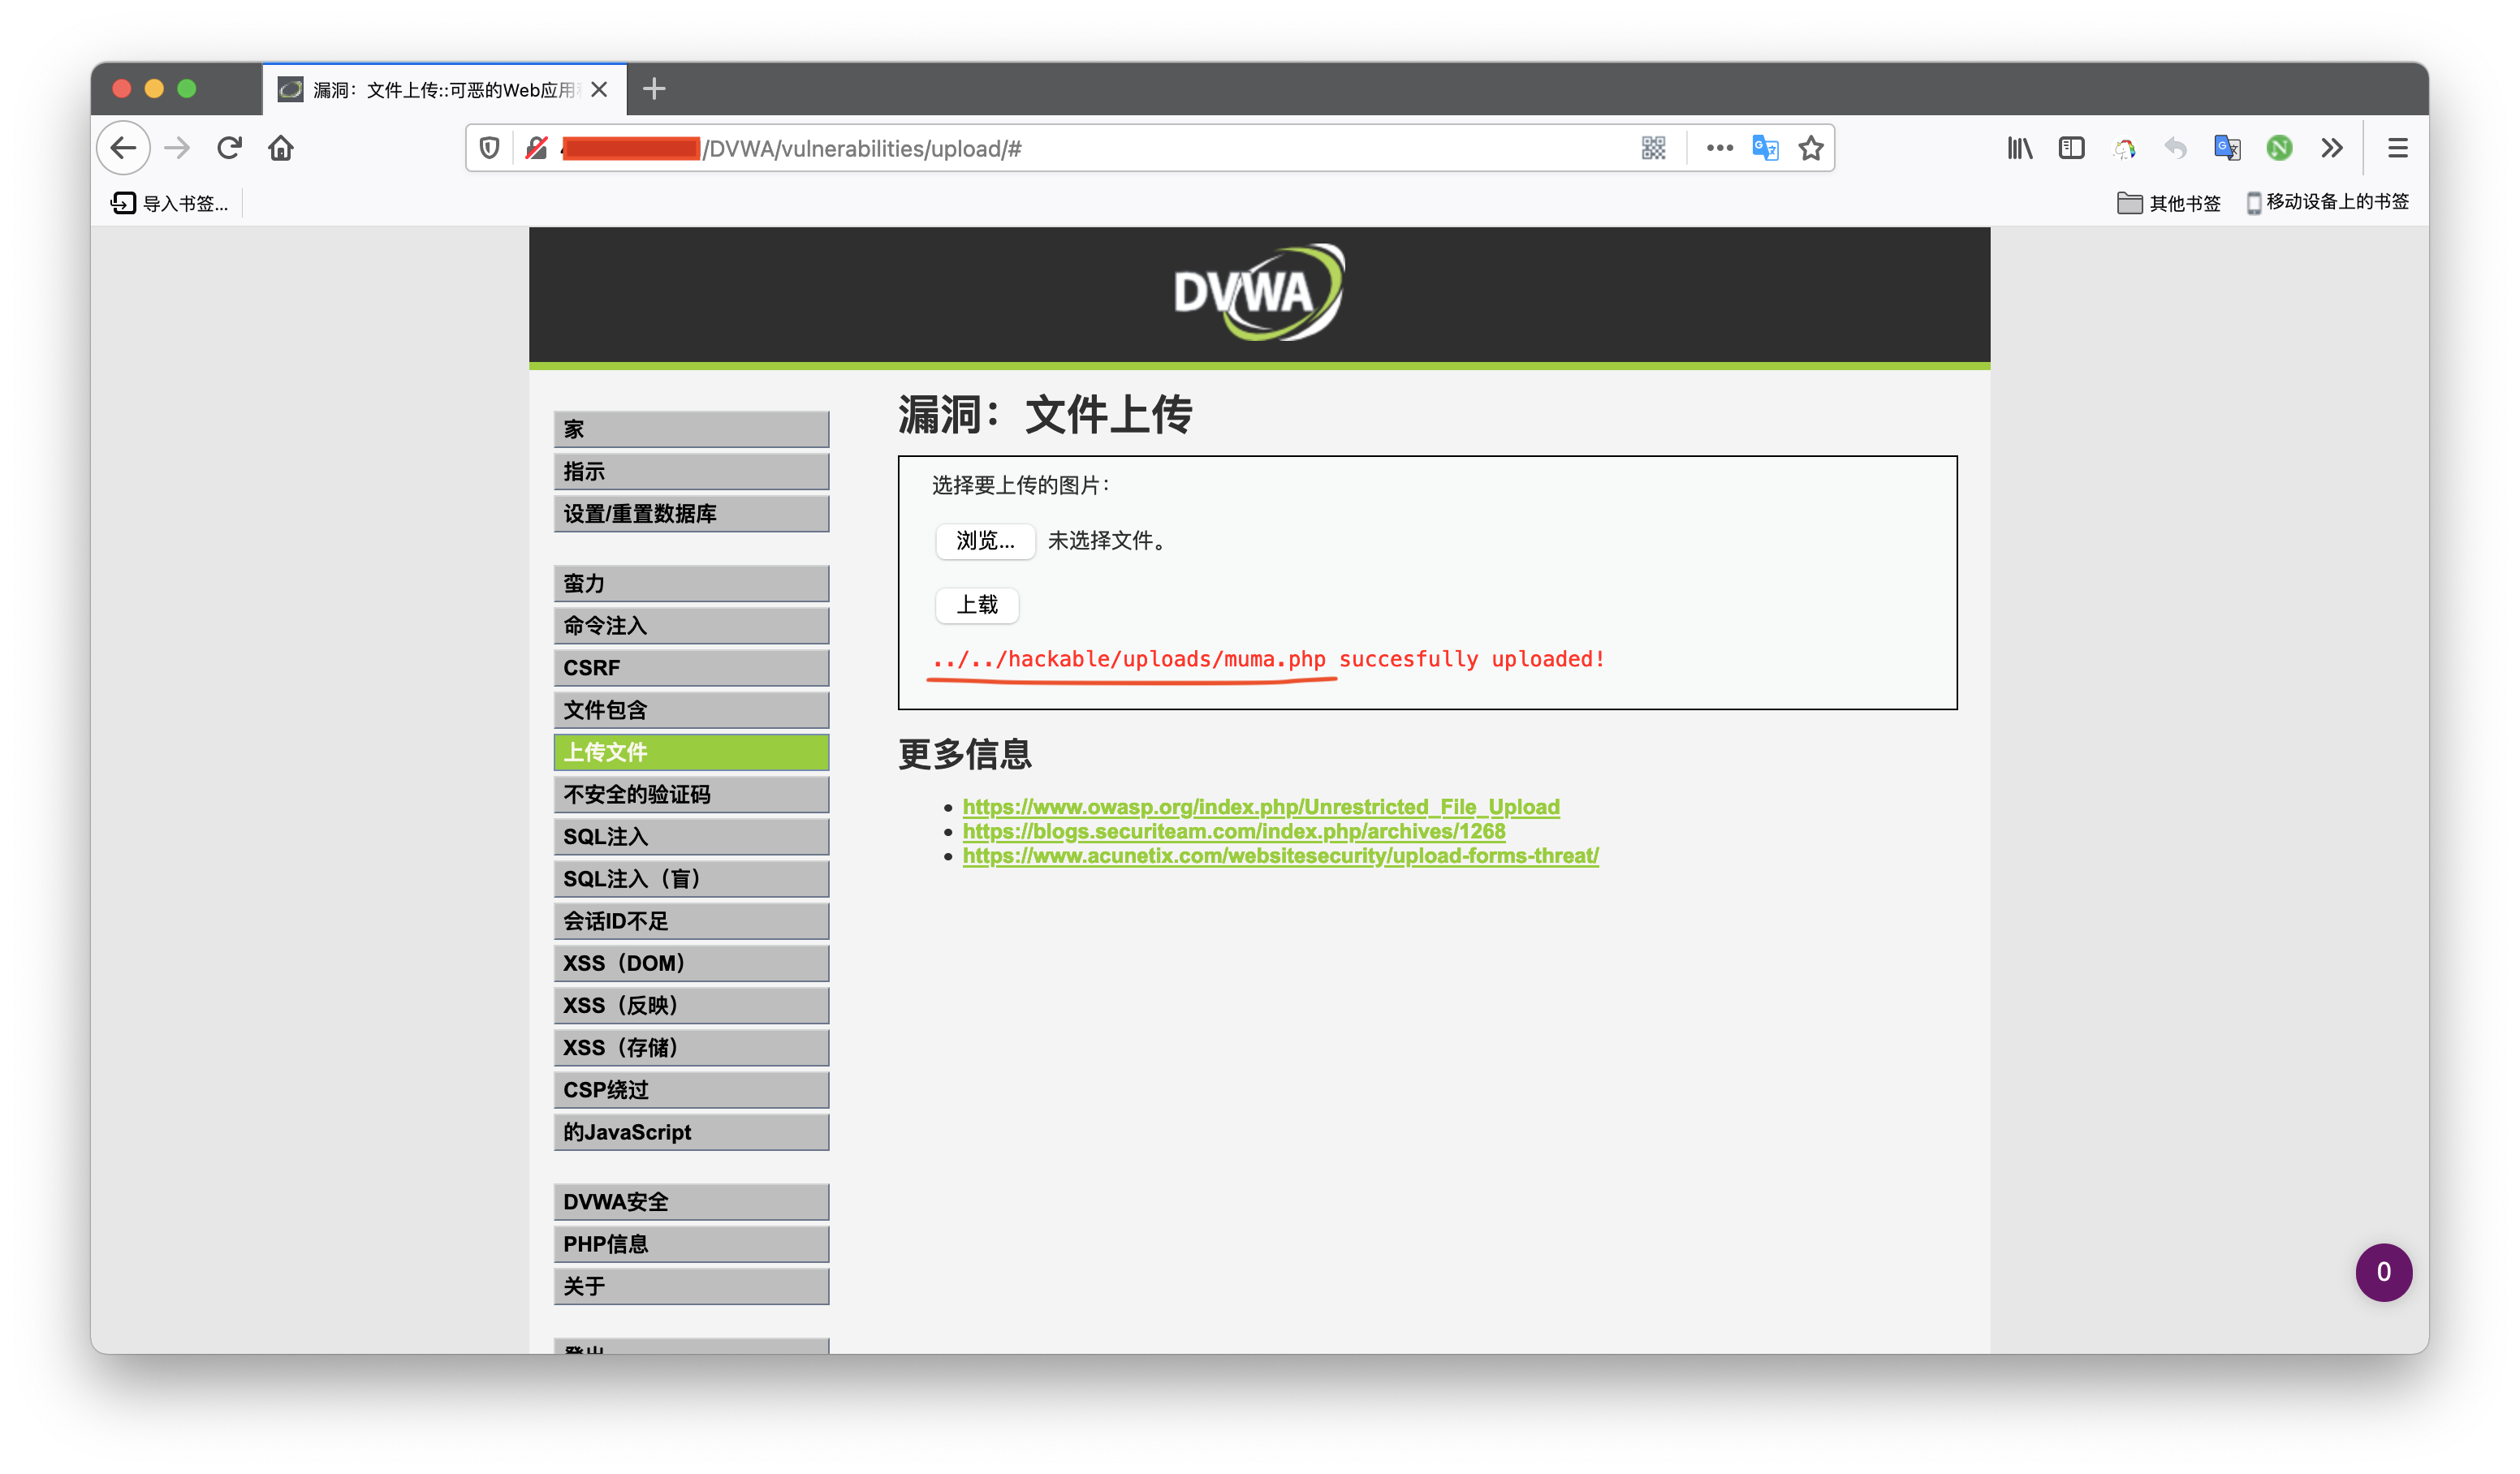Click the tracking protection shield icon
The width and height of the screenshot is (2520, 1474).
tap(489, 148)
